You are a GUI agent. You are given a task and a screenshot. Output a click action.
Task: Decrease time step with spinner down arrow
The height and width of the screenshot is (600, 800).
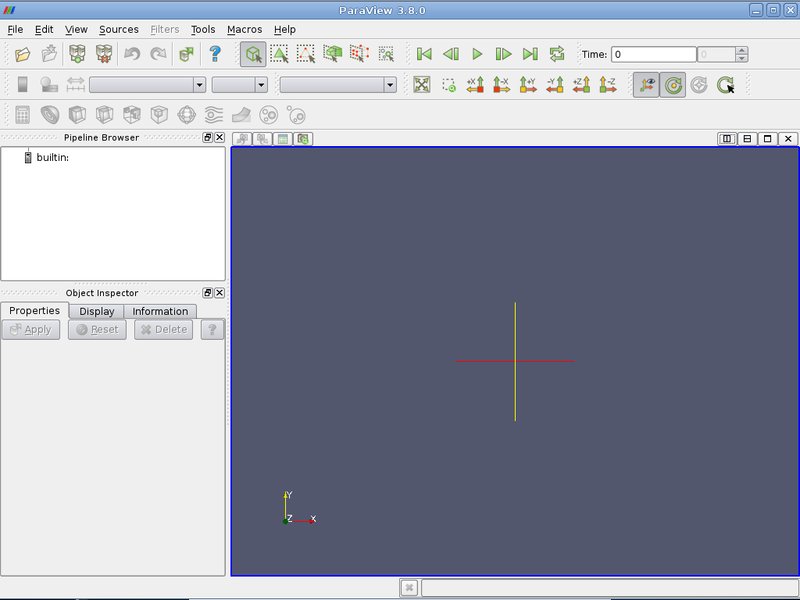(x=742, y=58)
